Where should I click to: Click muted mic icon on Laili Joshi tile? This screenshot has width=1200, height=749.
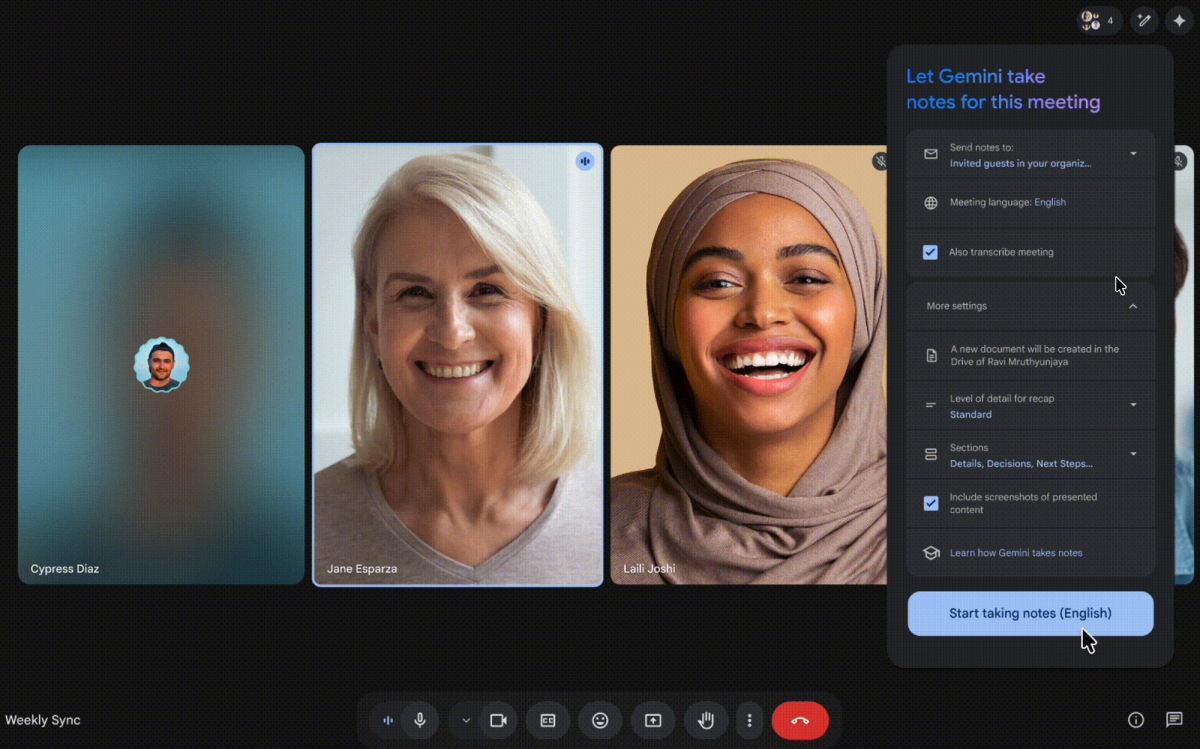880,161
